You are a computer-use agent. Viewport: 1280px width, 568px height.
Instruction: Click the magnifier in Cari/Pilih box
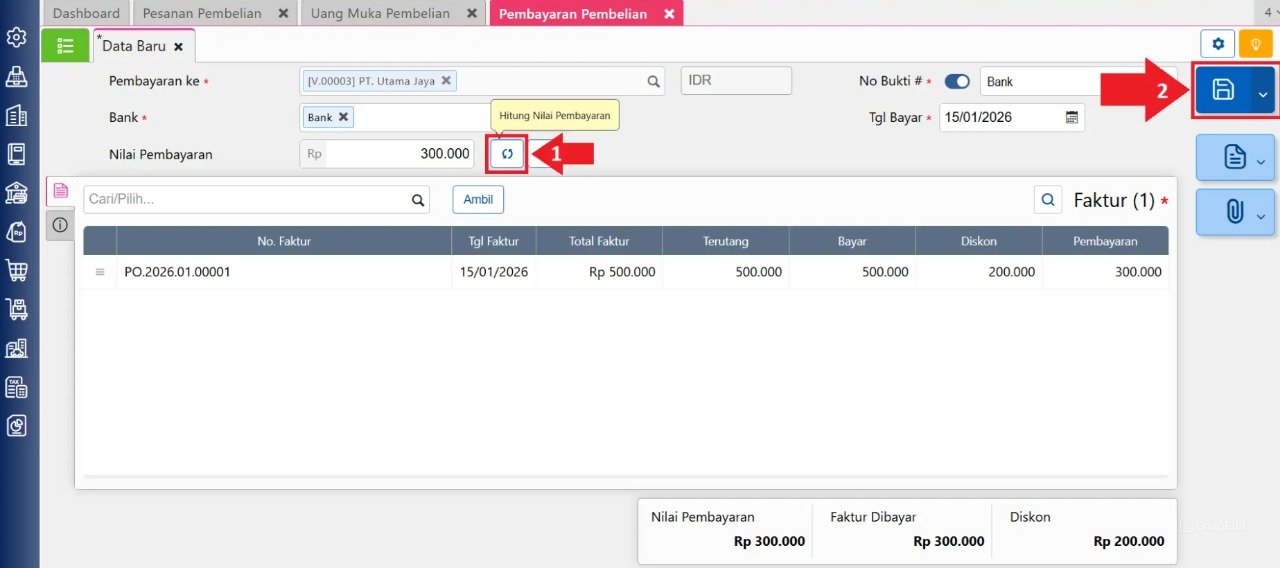tap(418, 200)
